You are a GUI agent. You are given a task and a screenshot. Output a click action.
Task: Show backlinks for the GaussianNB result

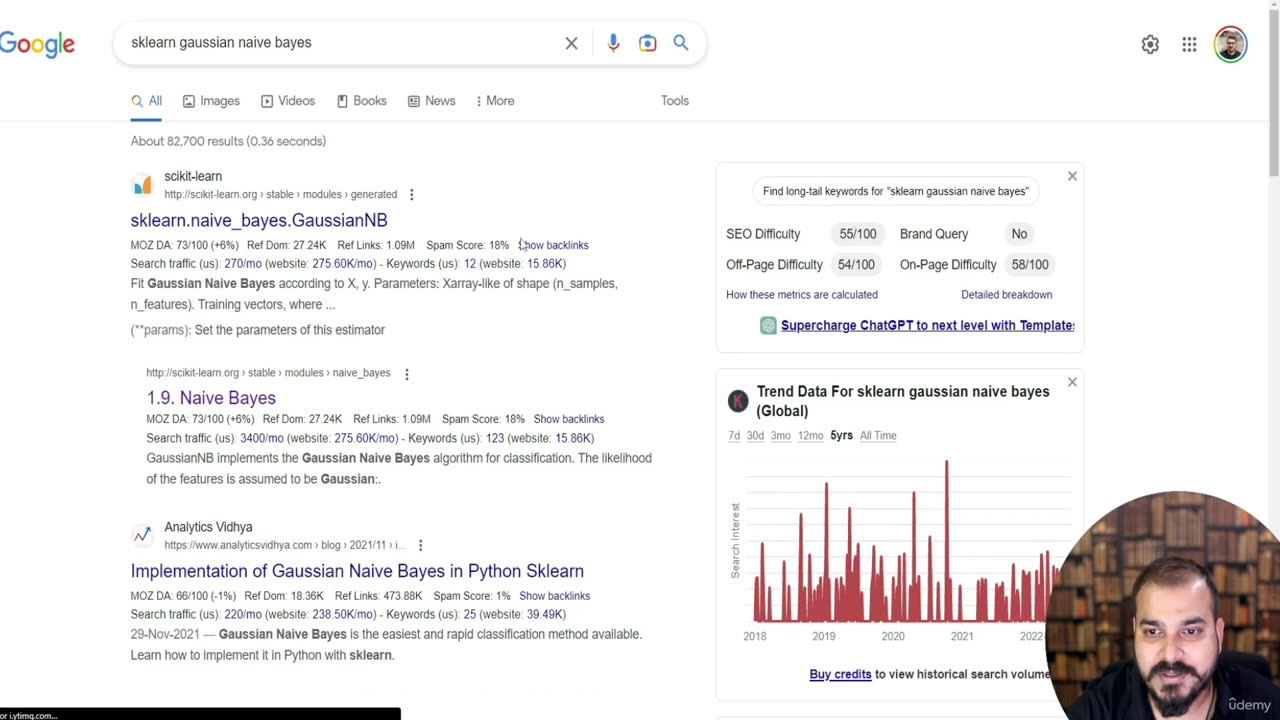tap(554, 245)
